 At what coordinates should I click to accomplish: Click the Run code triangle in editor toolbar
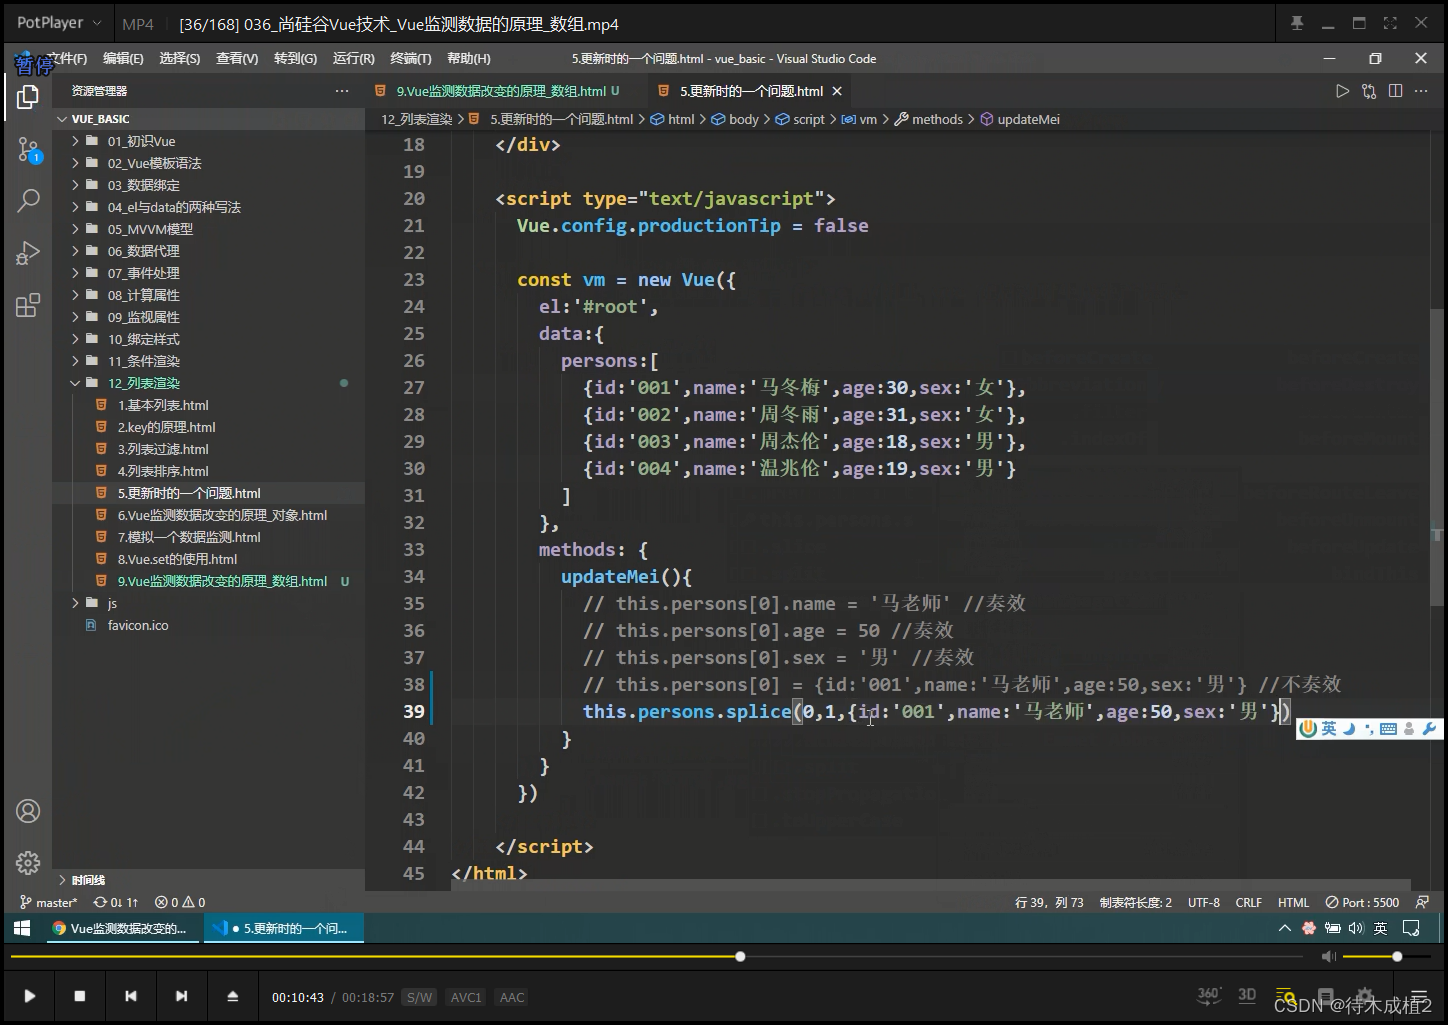coord(1342,91)
